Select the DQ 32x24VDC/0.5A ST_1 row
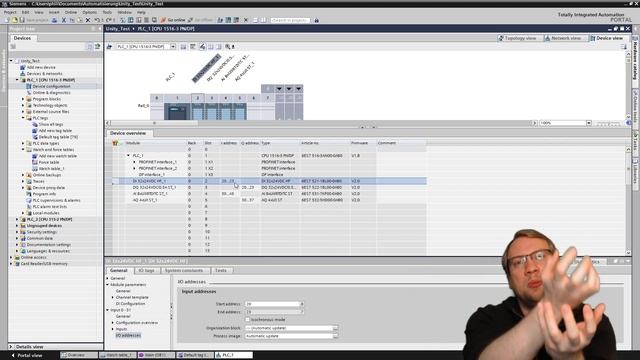Screen dimensions: 640x360 269,187
